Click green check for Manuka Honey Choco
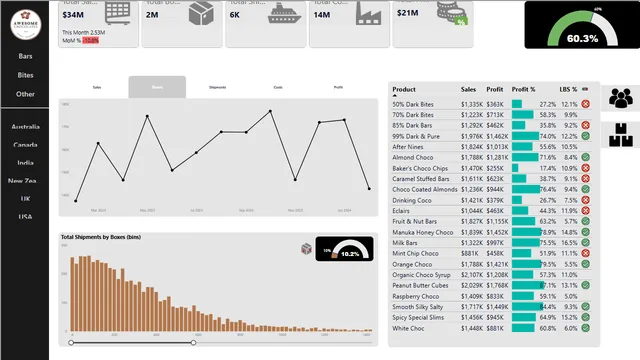 tap(585, 232)
